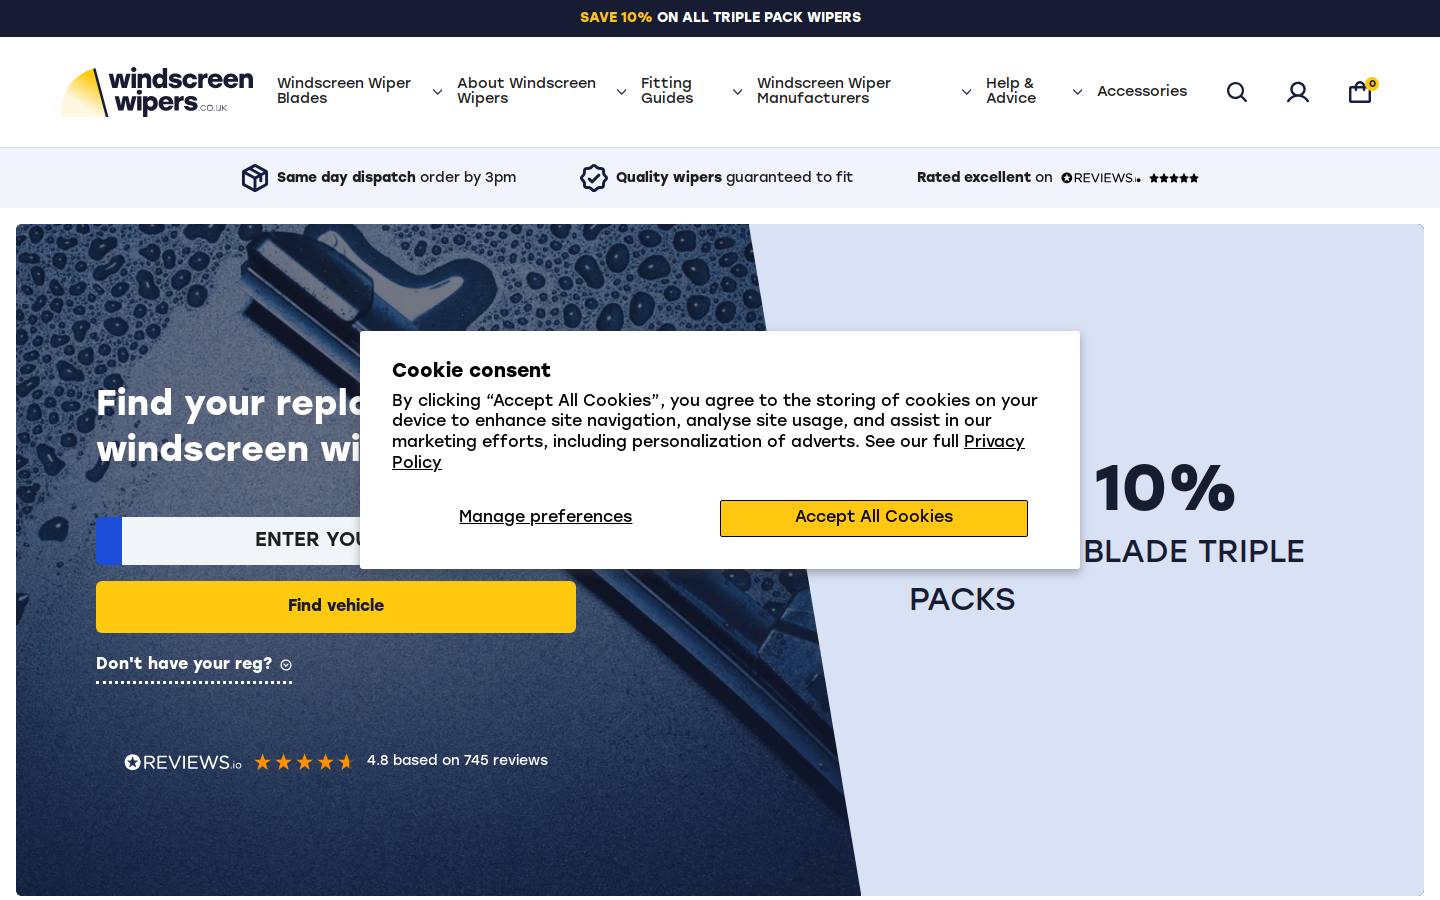
Task: Open Manage preferences for cookies
Action: click(x=545, y=517)
